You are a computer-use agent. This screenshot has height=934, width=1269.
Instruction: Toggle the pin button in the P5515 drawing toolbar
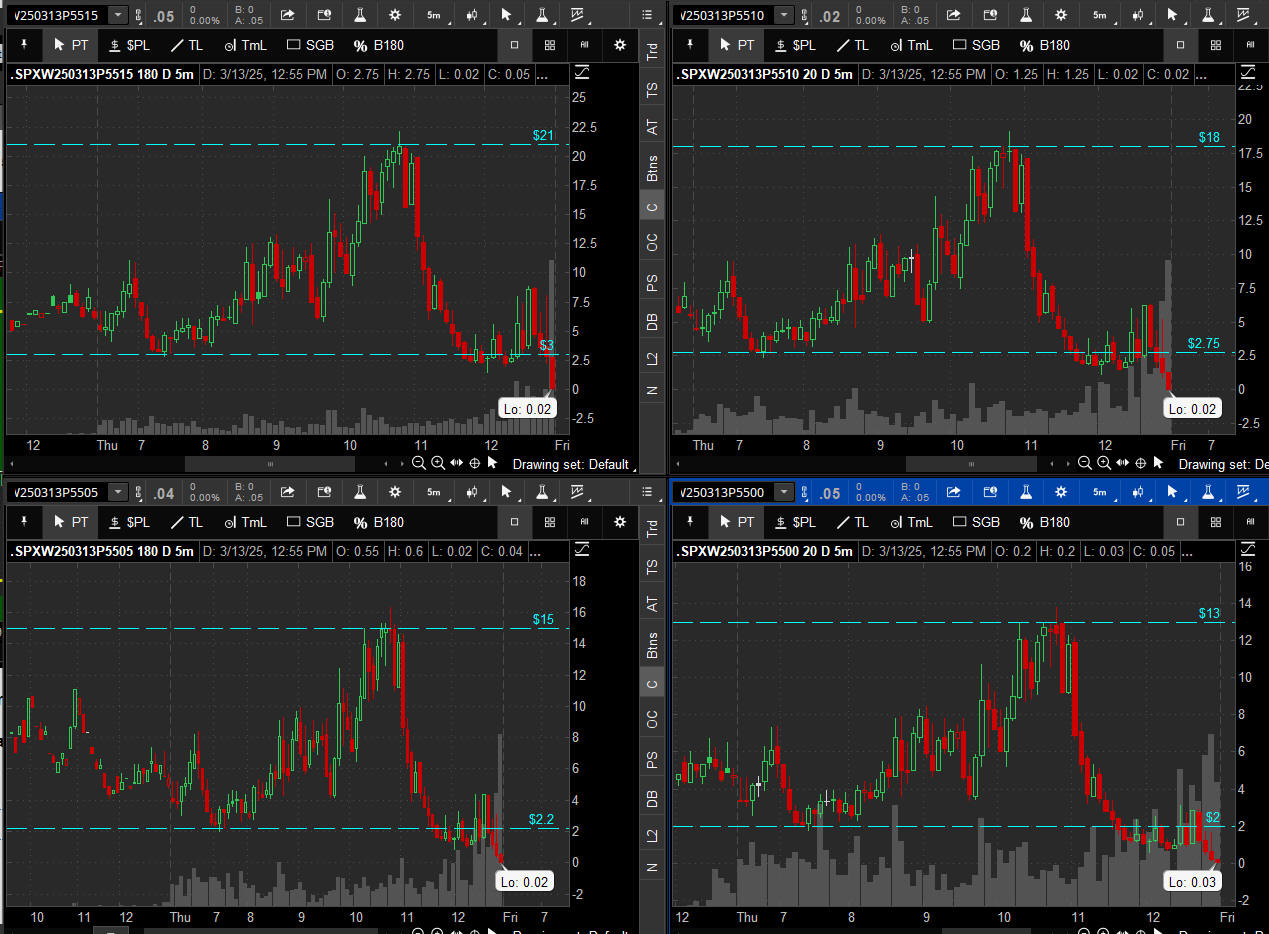(x=24, y=45)
